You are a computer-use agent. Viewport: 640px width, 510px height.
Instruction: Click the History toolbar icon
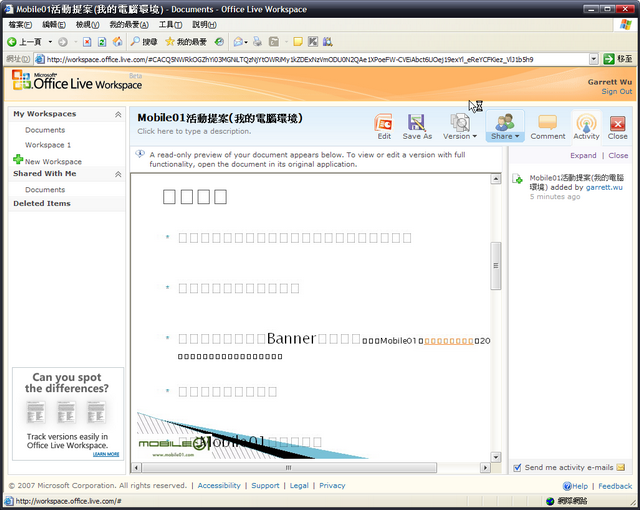point(219,42)
